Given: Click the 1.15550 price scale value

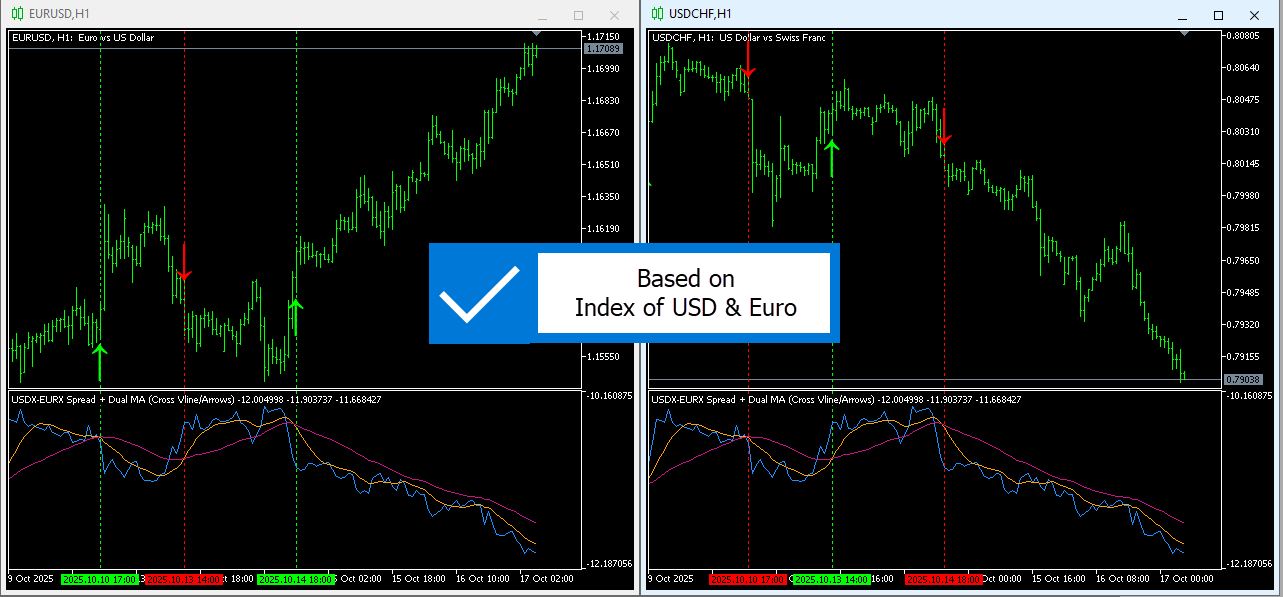Looking at the screenshot, I should click(x=603, y=356).
